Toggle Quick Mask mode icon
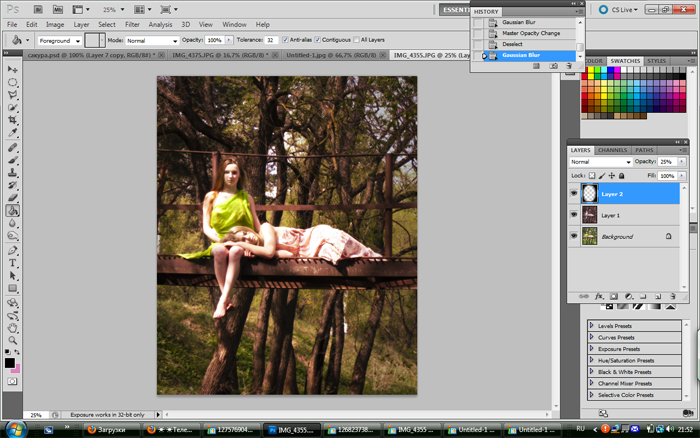Screen dimensions: 700x438 12,381
